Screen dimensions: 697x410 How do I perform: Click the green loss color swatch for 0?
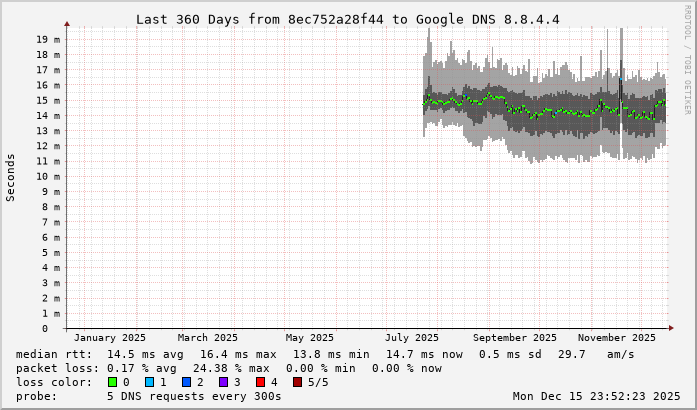112,382
